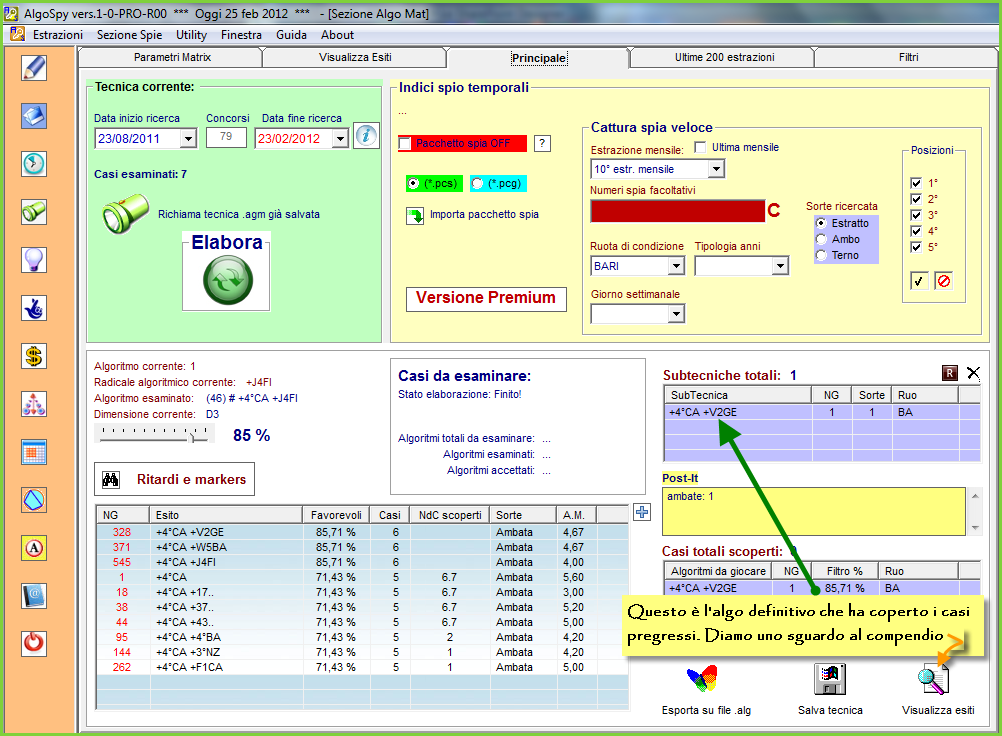Screen dimensions: 1002x736
Task: Open the Estrazione mensile dropdown
Action: (x=715, y=169)
